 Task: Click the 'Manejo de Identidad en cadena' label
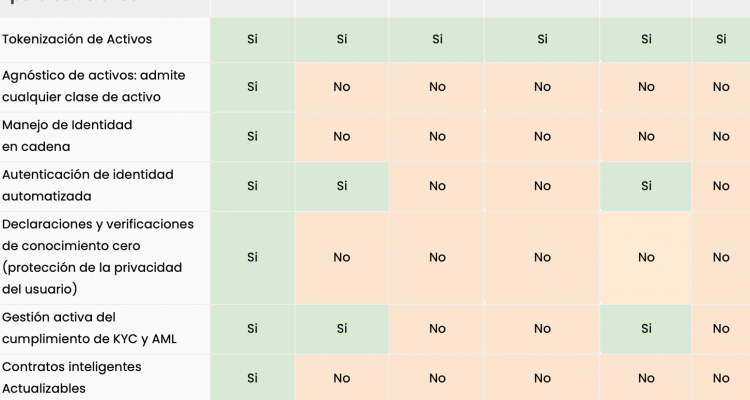(67, 136)
